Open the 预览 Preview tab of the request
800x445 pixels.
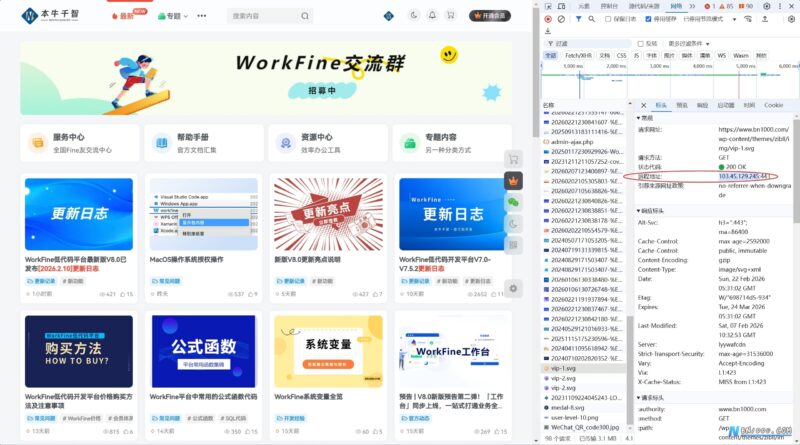682,105
